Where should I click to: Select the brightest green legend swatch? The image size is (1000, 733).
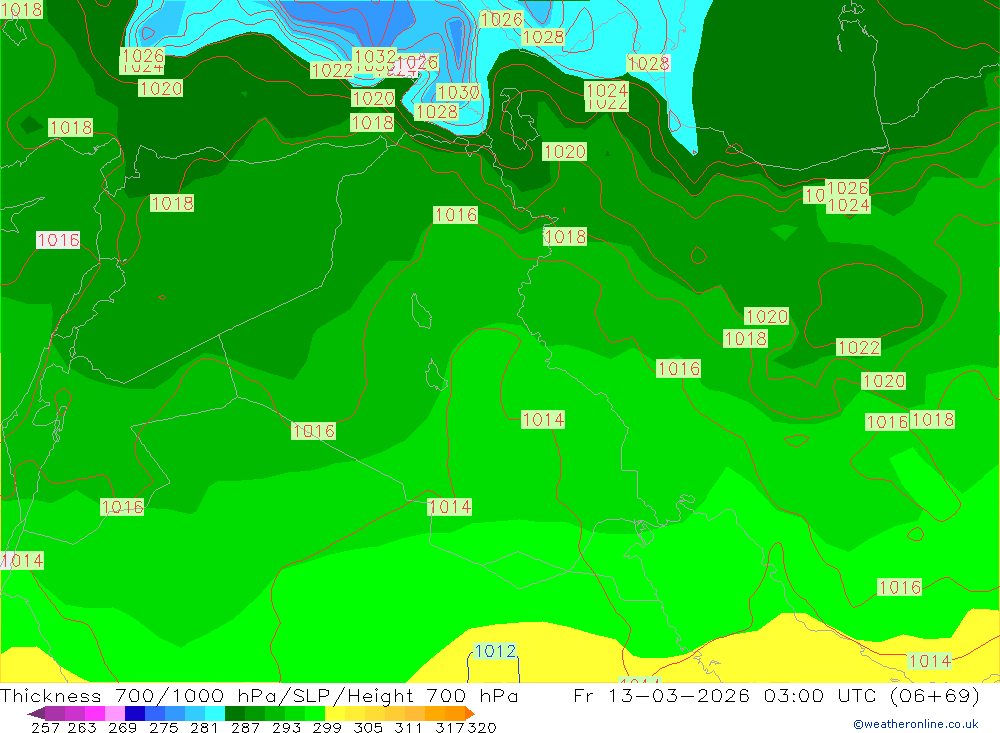coord(315,713)
